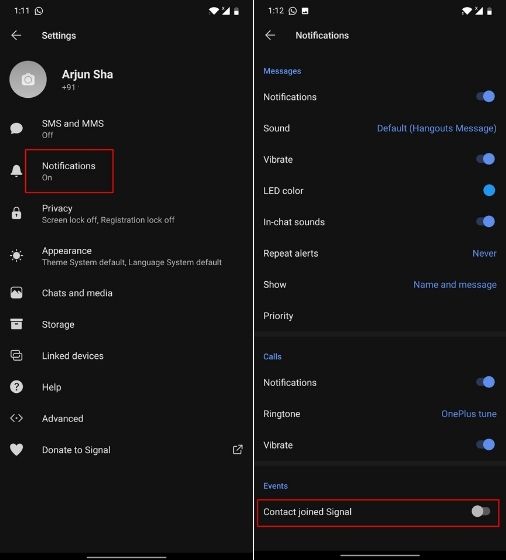Open Privacy settings
This screenshot has height=560, width=506.
click(126, 214)
